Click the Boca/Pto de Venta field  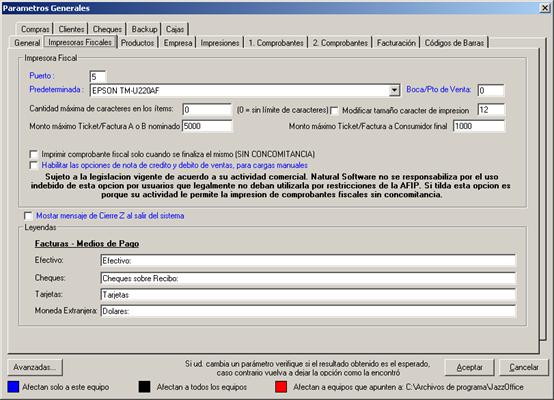[491, 90]
